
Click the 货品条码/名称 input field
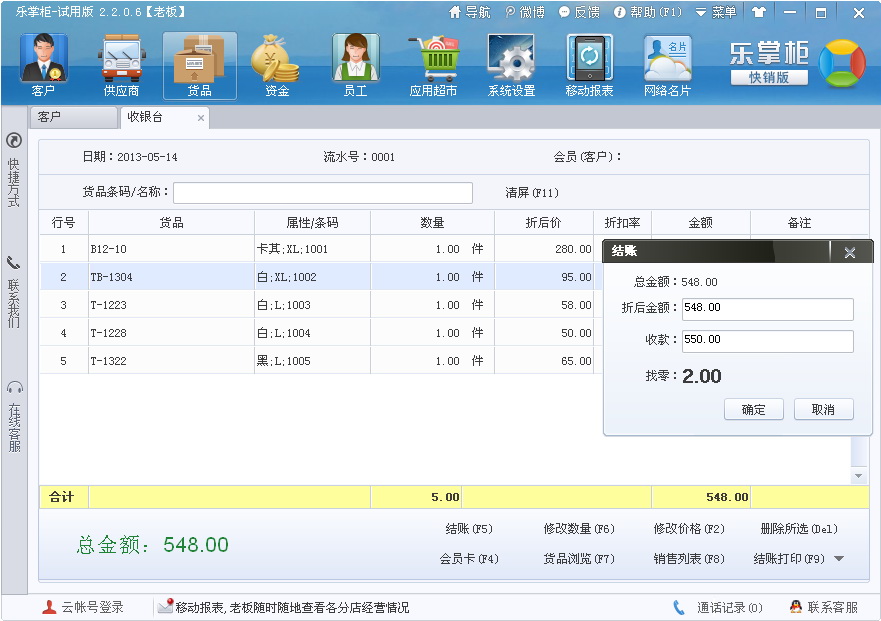(323, 193)
